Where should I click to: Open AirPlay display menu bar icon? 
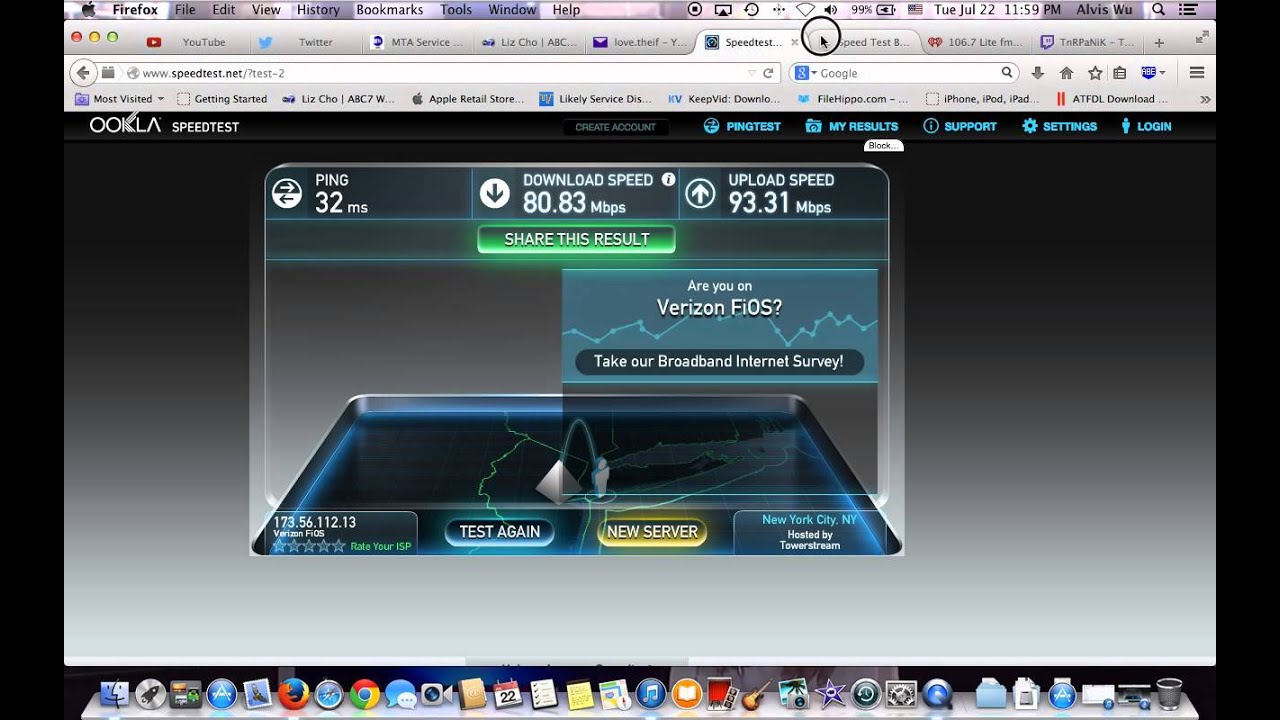723,10
